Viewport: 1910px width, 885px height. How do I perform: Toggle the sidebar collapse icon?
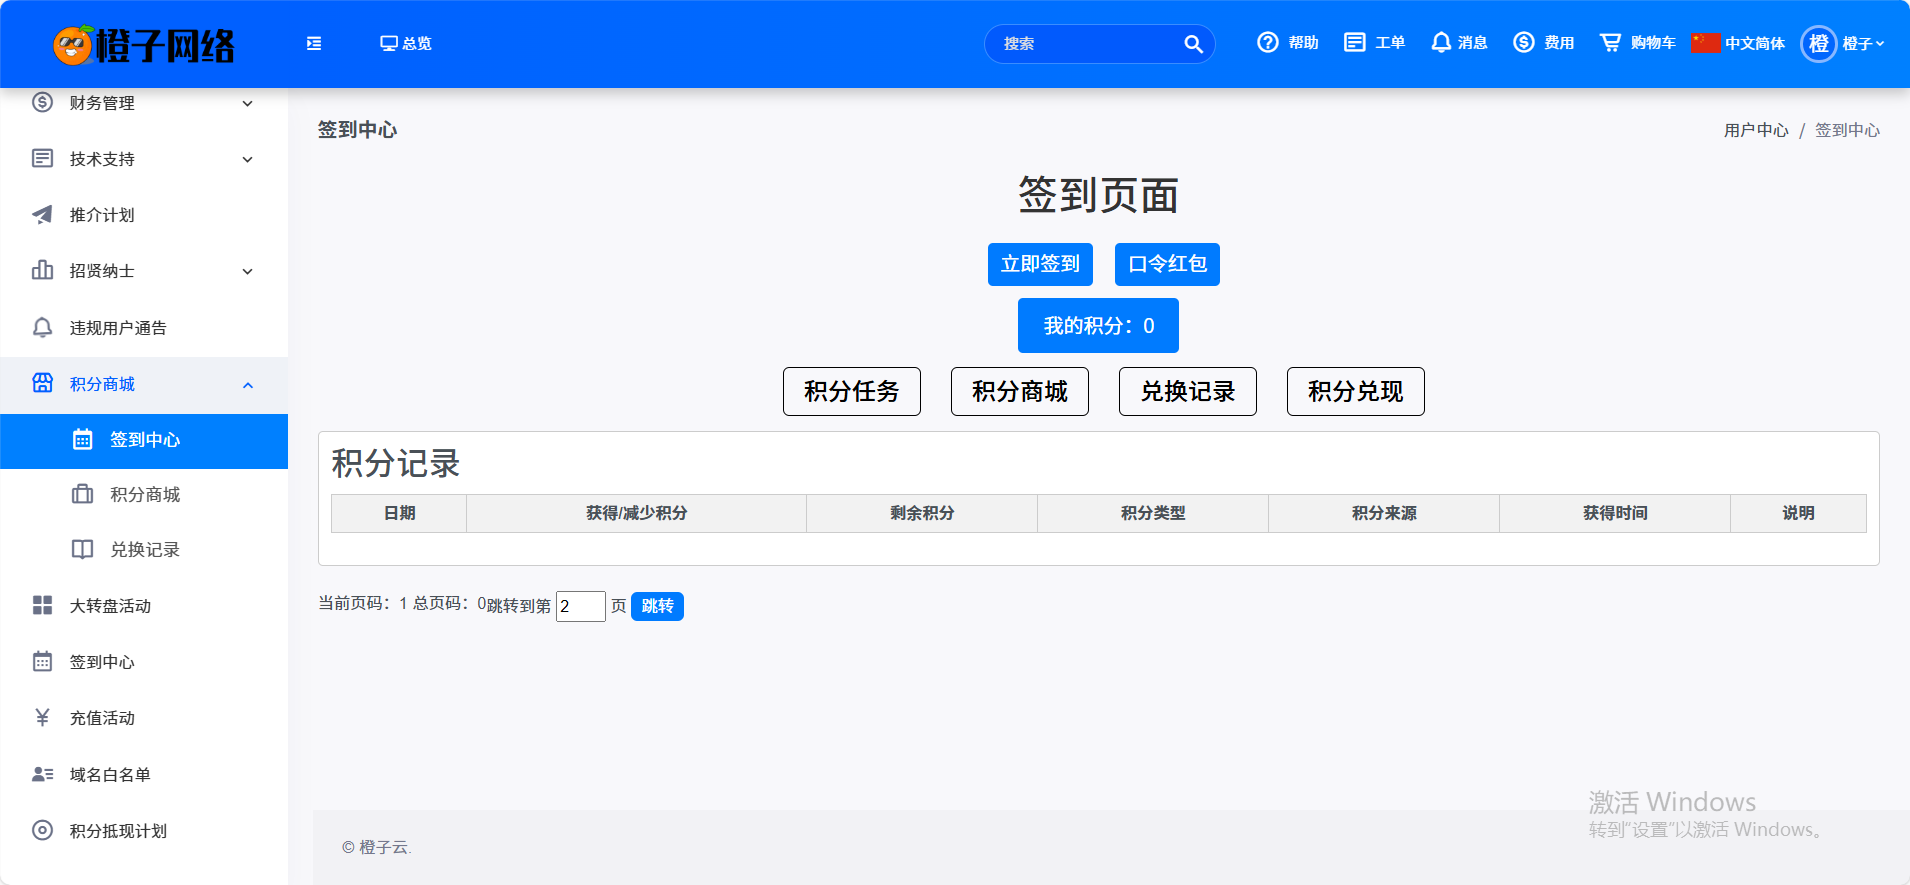314,43
